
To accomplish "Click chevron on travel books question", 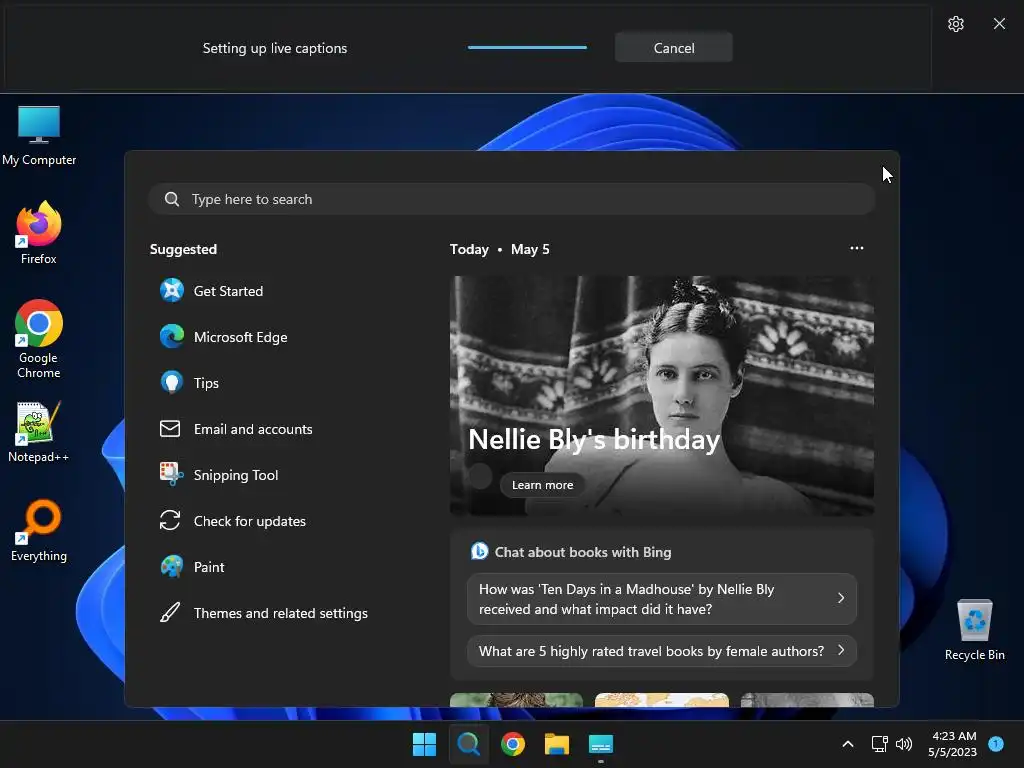I will point(840,650).
